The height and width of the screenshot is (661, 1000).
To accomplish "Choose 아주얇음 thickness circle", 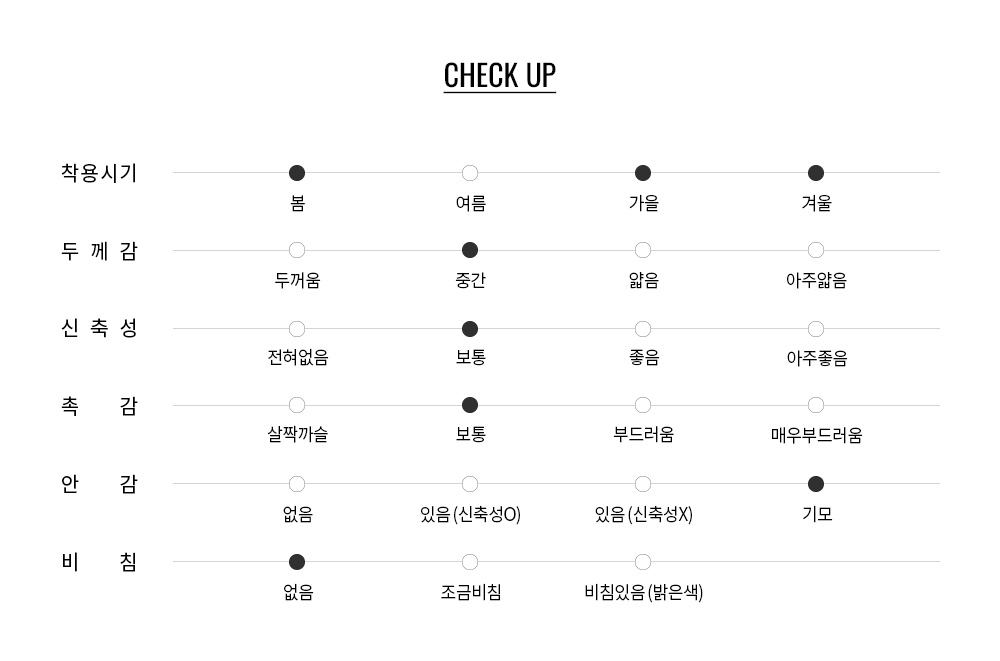I will pos(816,250).
